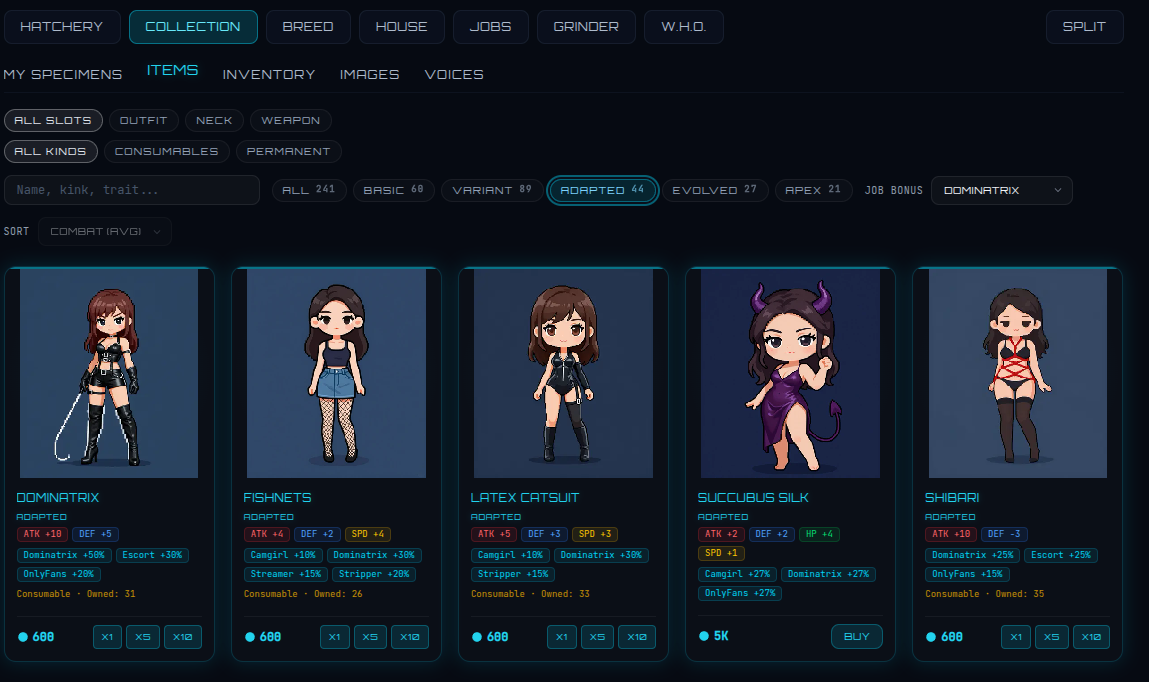Screen dimensions: 1149x682
Task: Buy X5 of Dominatrix item
Action: (x=143, y=637)
